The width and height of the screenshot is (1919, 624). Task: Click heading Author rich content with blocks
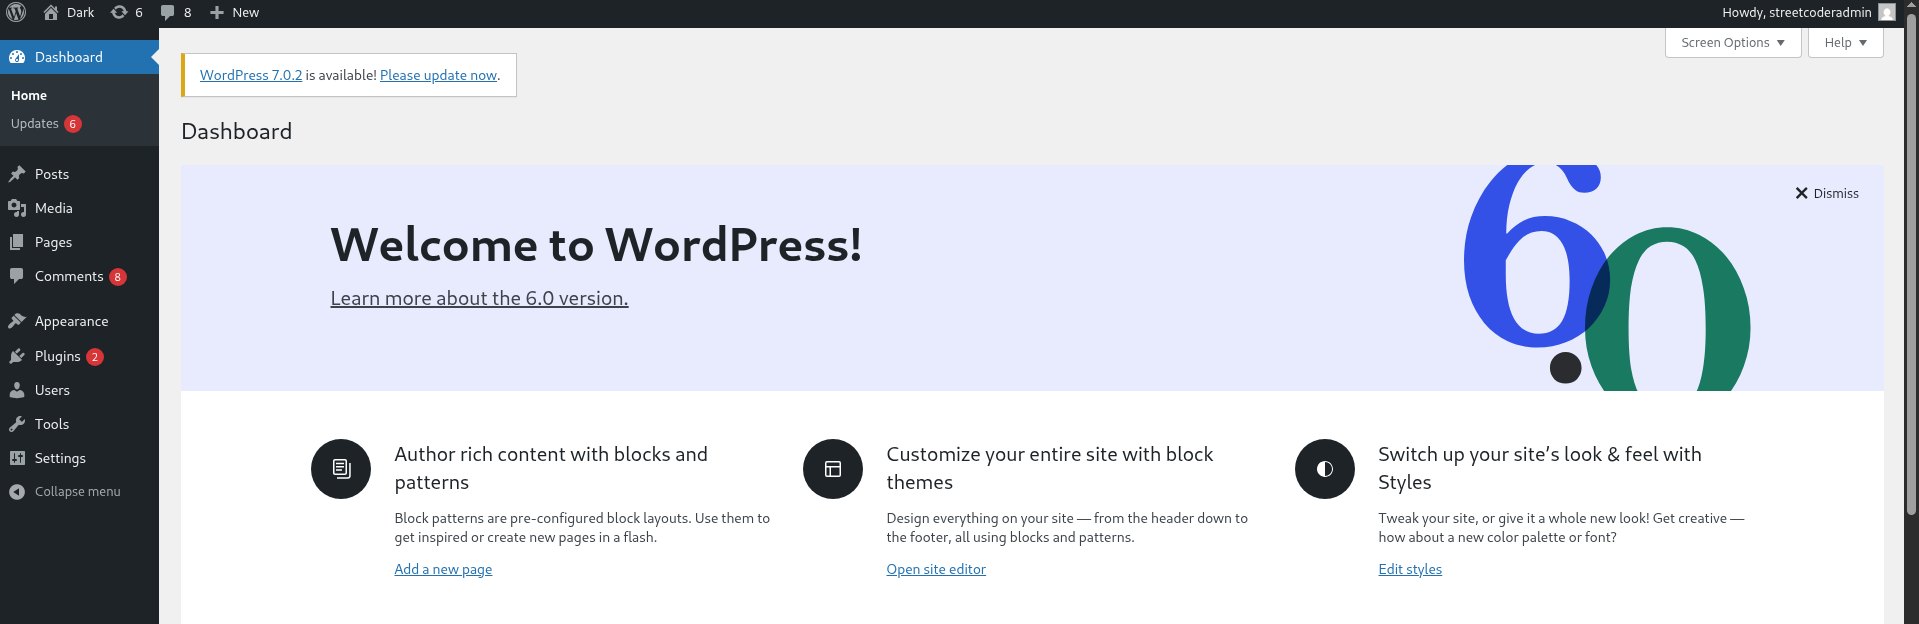tap(551, 468)
